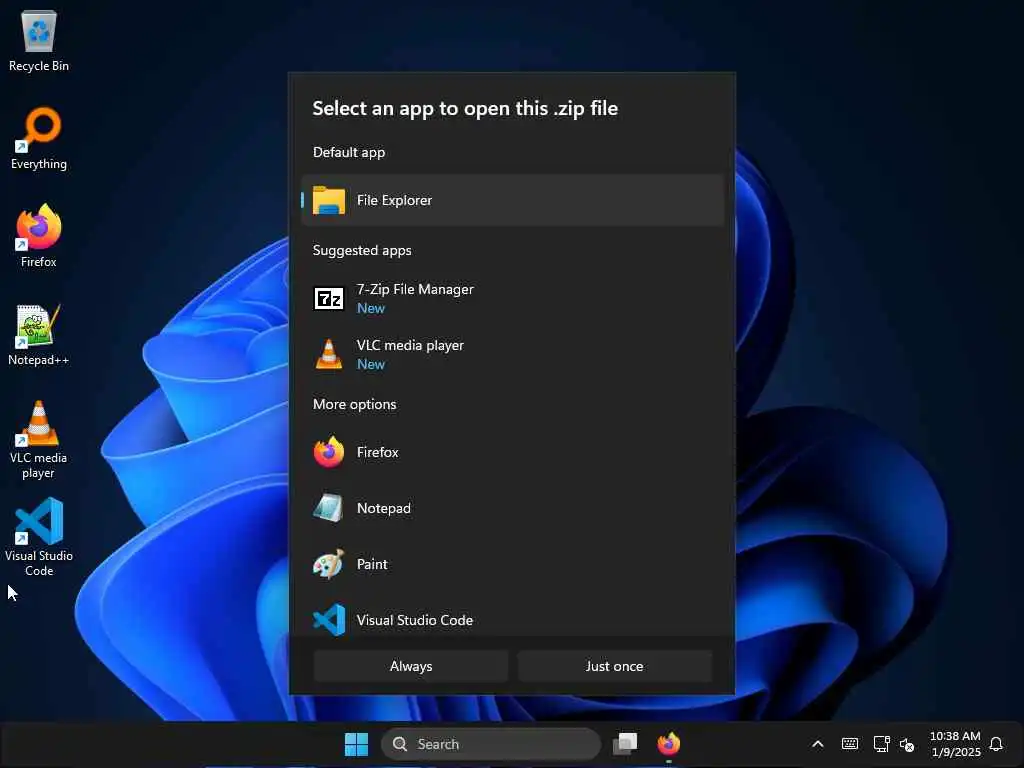
Task: Open the Recycle Bin desktop icon
Action: point(39,40)
